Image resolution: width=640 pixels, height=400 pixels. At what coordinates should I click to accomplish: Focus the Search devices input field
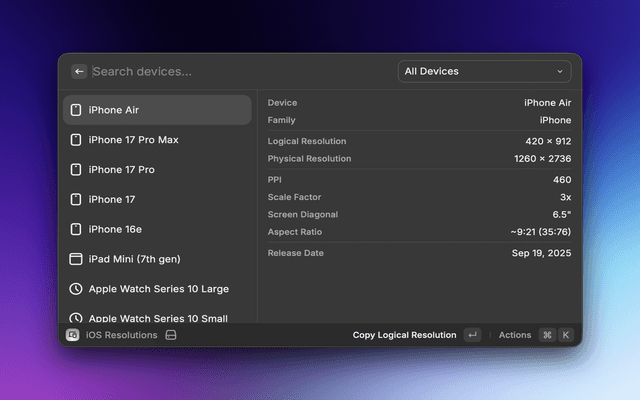[x=240, y=72]
